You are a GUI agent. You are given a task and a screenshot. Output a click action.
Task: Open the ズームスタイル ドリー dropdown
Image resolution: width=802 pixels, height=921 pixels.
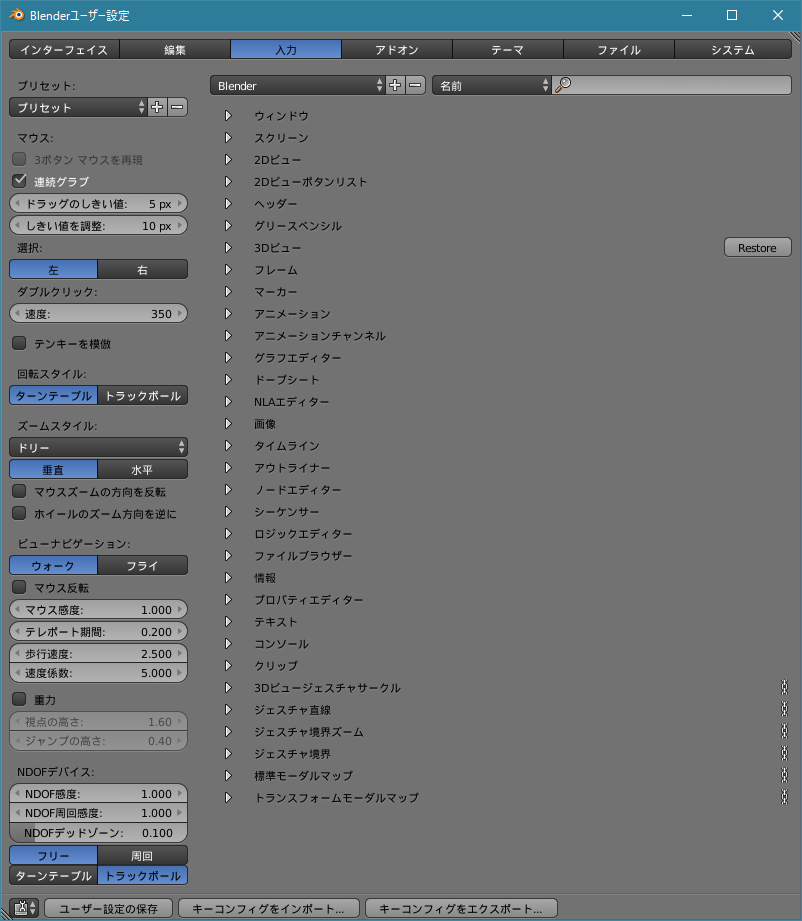click(98, 447)
